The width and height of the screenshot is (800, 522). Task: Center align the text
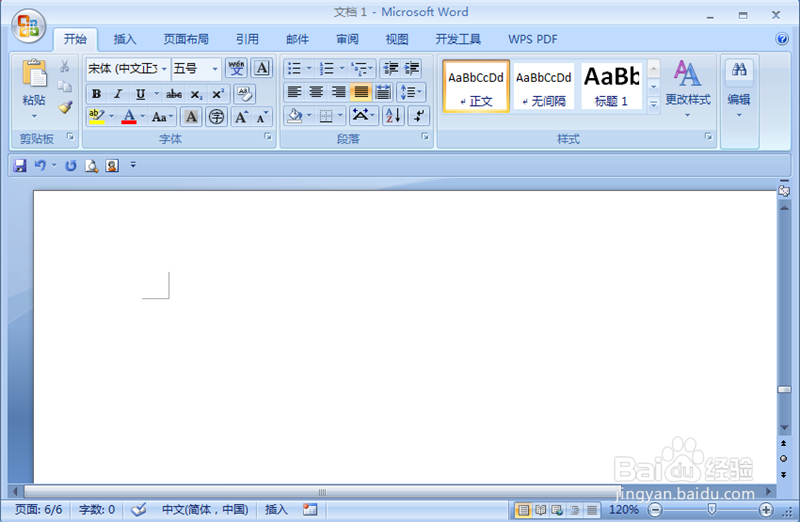point(316,92)
